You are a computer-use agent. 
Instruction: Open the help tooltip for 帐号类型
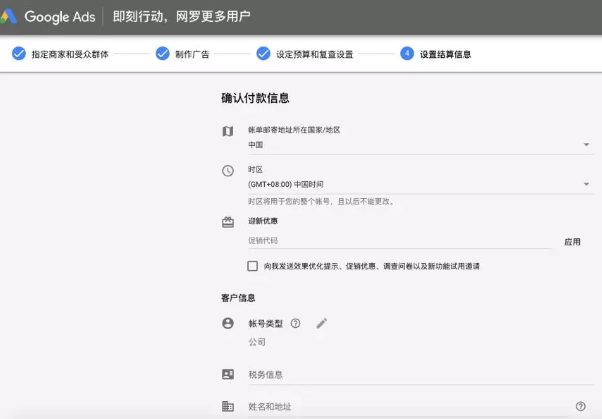coord(295,323)
